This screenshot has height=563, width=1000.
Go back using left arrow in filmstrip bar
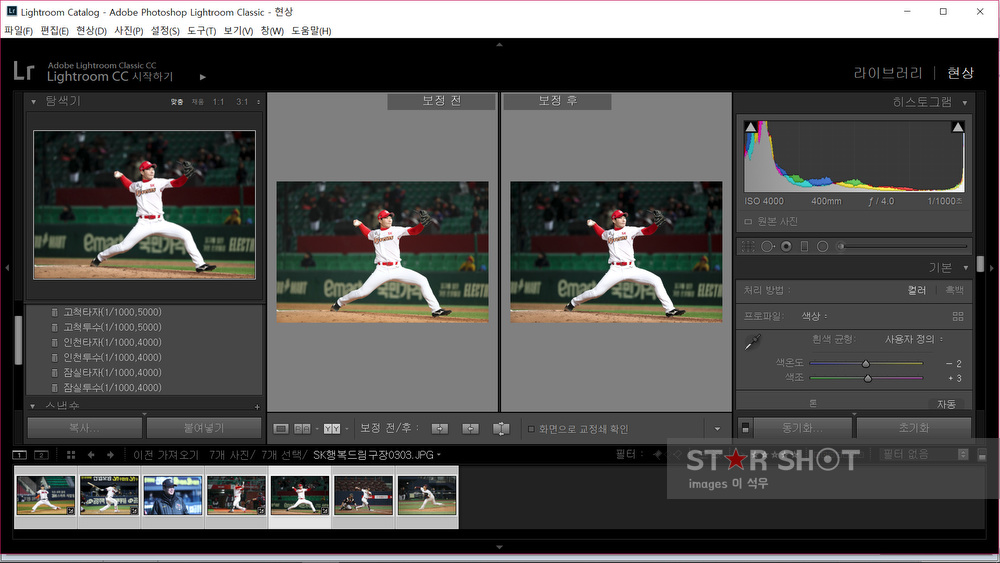coord(91,455)
